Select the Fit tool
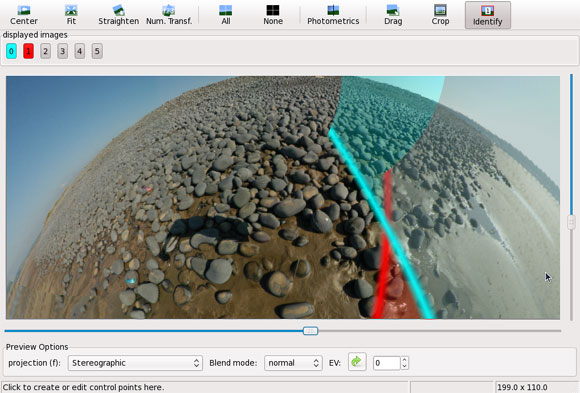 (71, 15)
